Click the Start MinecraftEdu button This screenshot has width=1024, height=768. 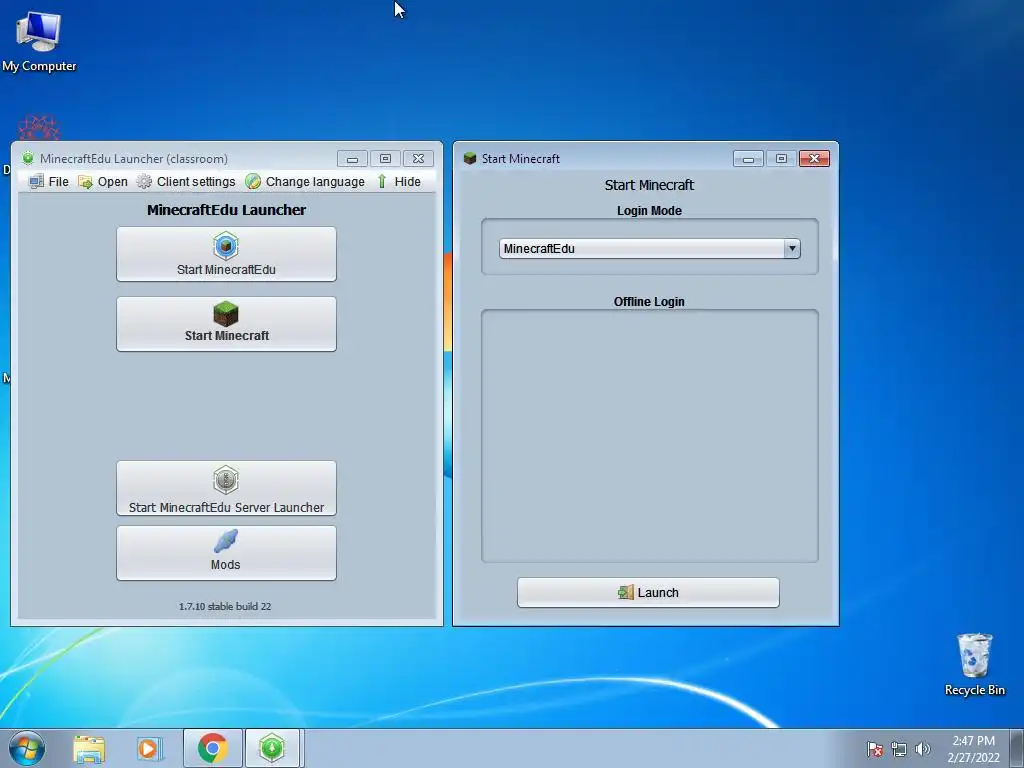click(226, 254)
